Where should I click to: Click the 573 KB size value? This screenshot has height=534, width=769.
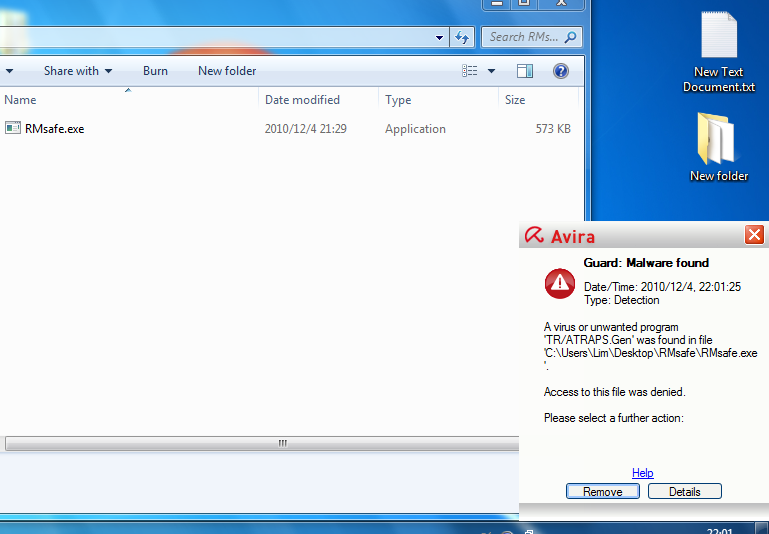(x=553, y=128)
